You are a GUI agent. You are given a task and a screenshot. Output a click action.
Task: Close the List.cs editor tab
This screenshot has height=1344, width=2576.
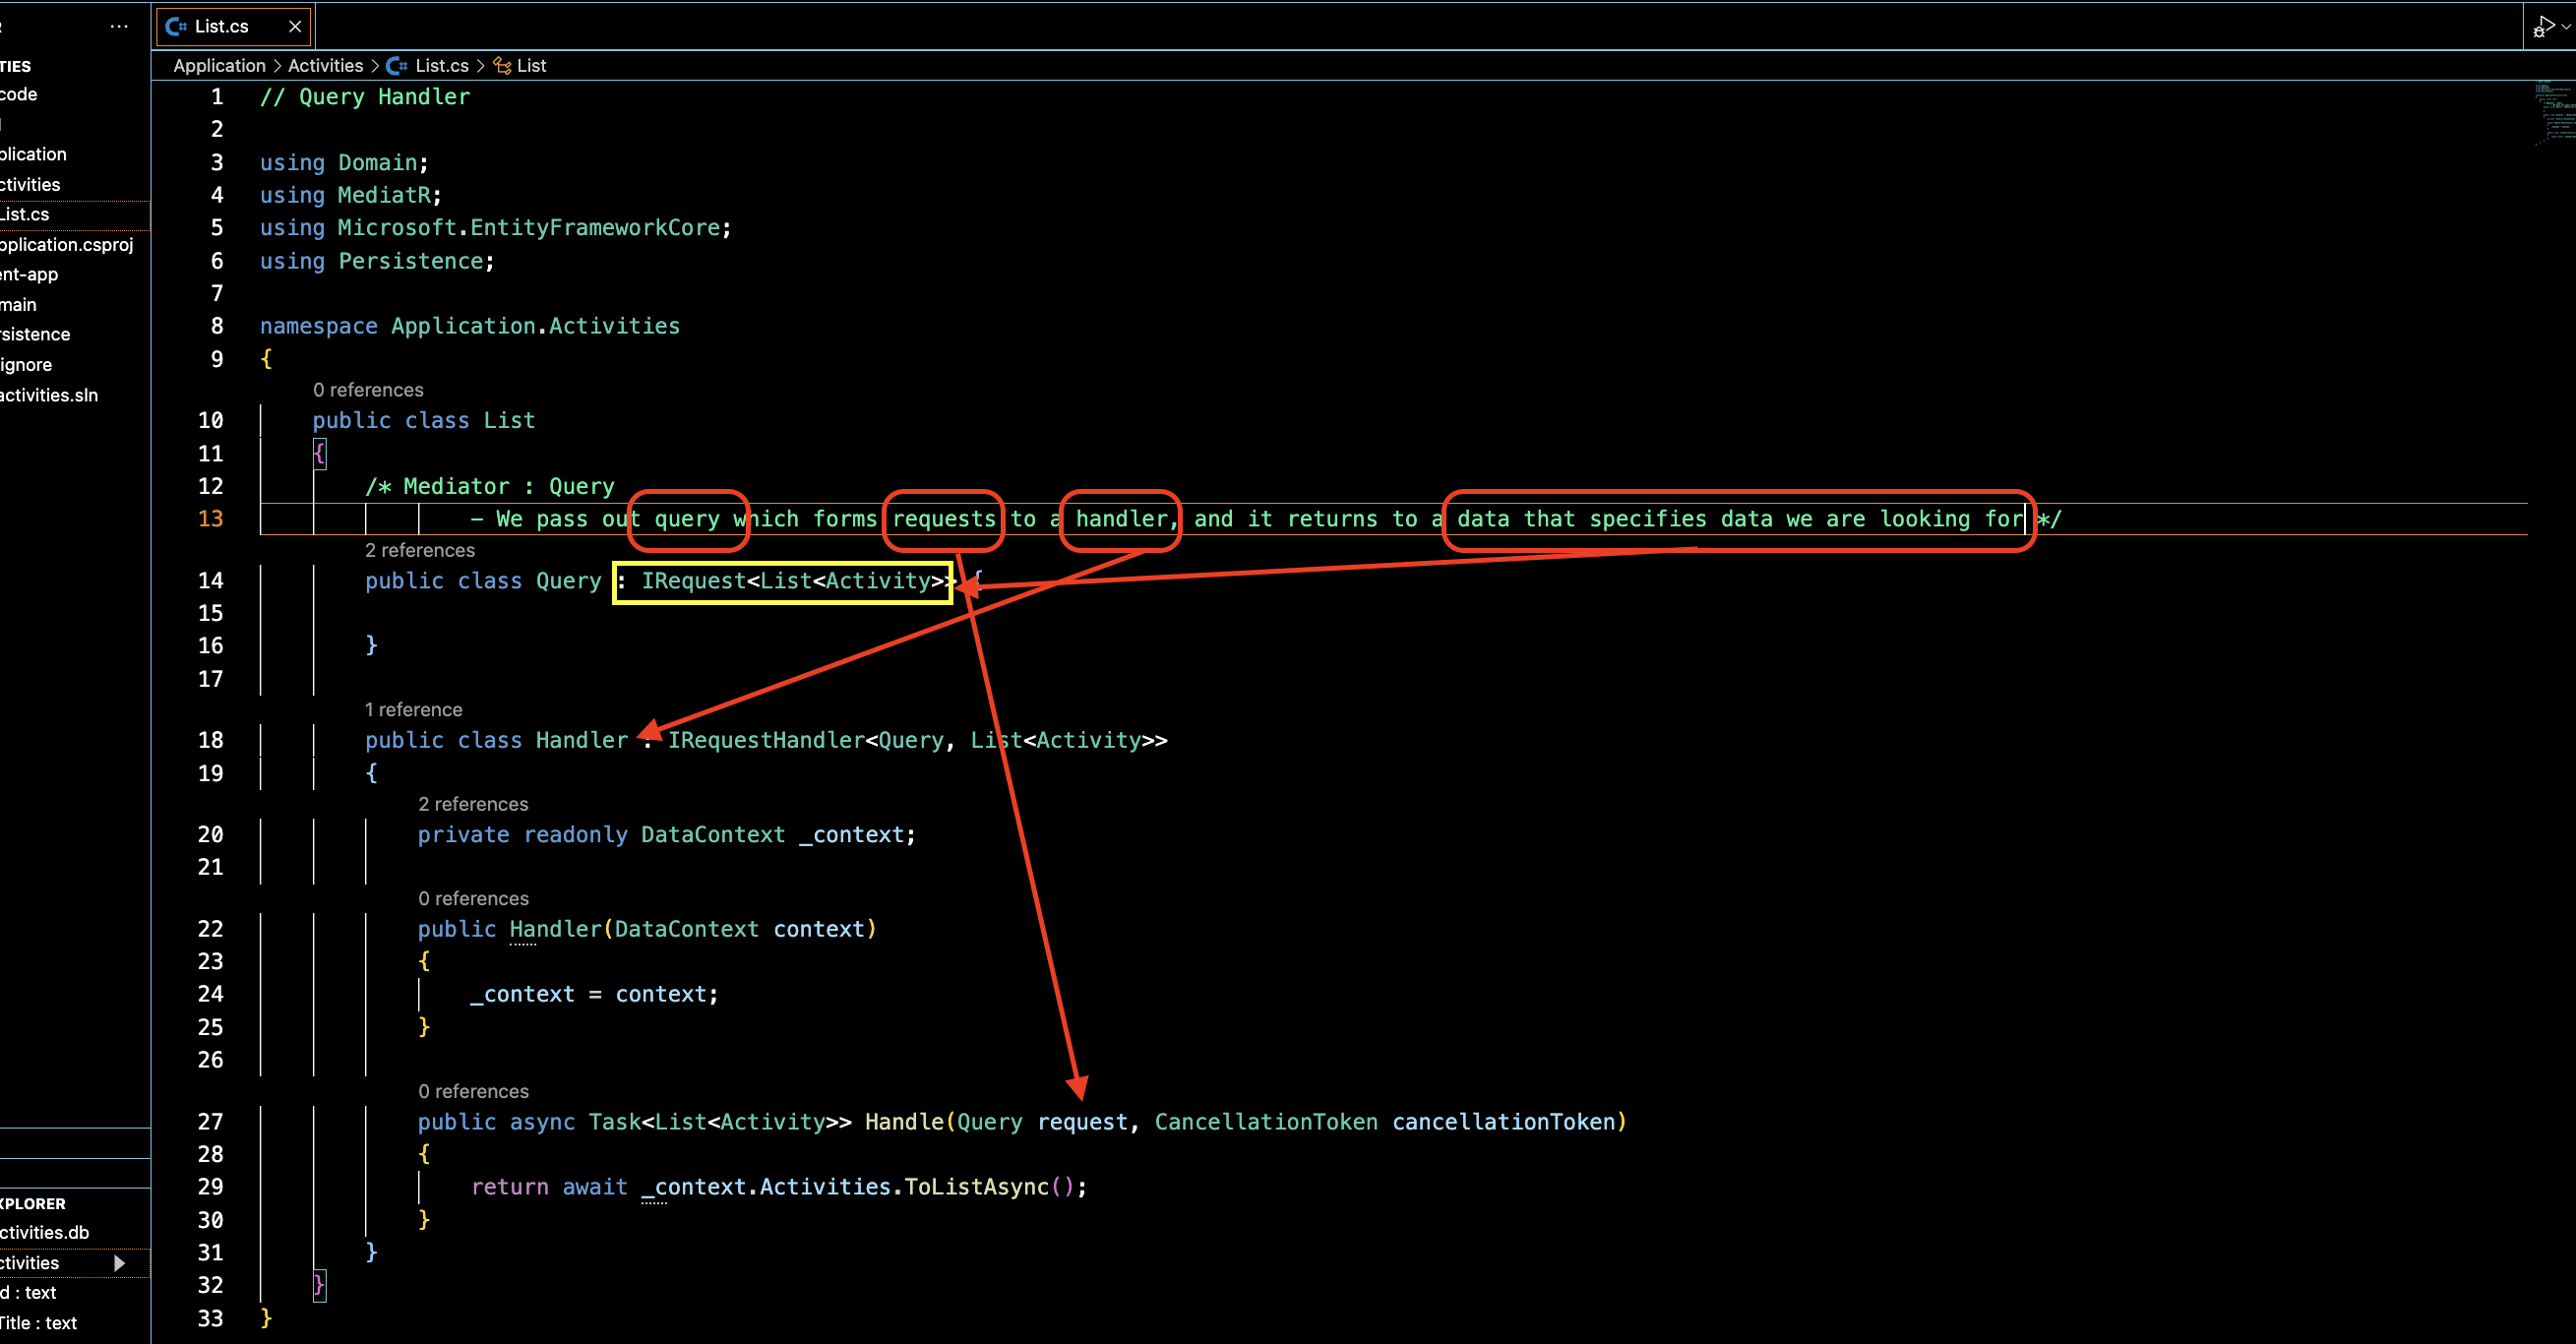tap(295, 27)
